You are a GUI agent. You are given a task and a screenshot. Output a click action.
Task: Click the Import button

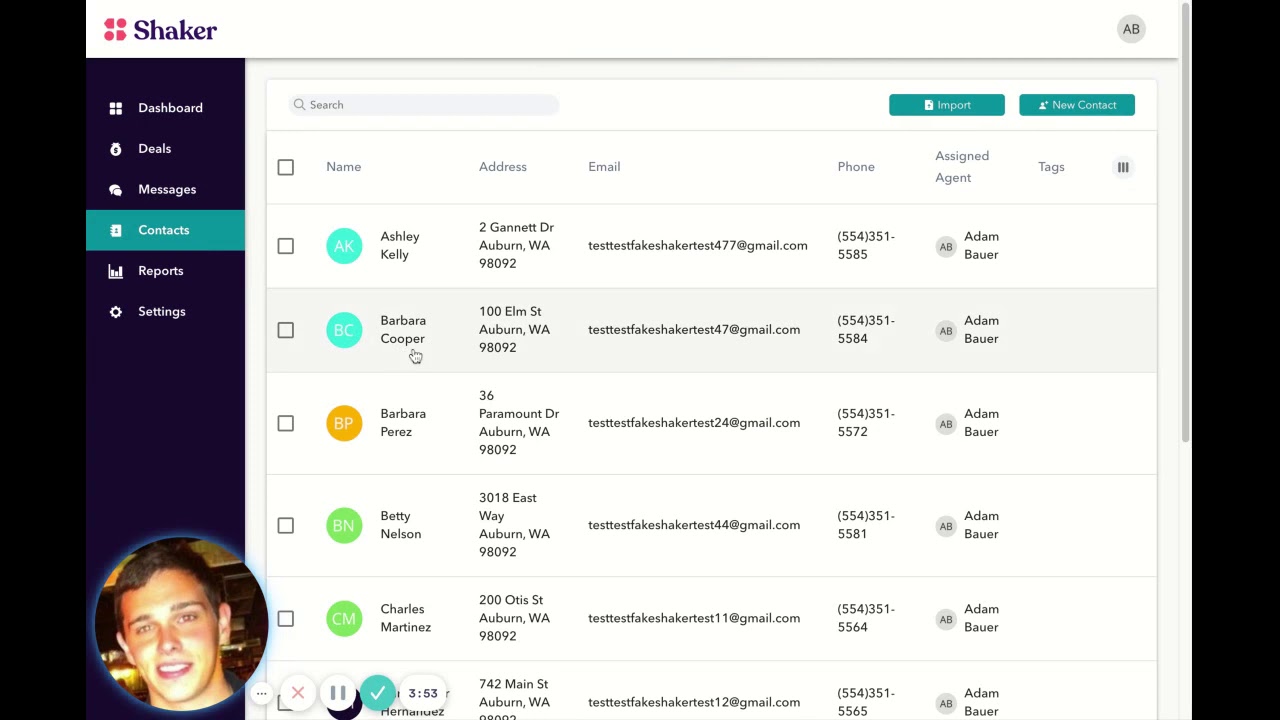pyautogui.click(x=947, y=105)
